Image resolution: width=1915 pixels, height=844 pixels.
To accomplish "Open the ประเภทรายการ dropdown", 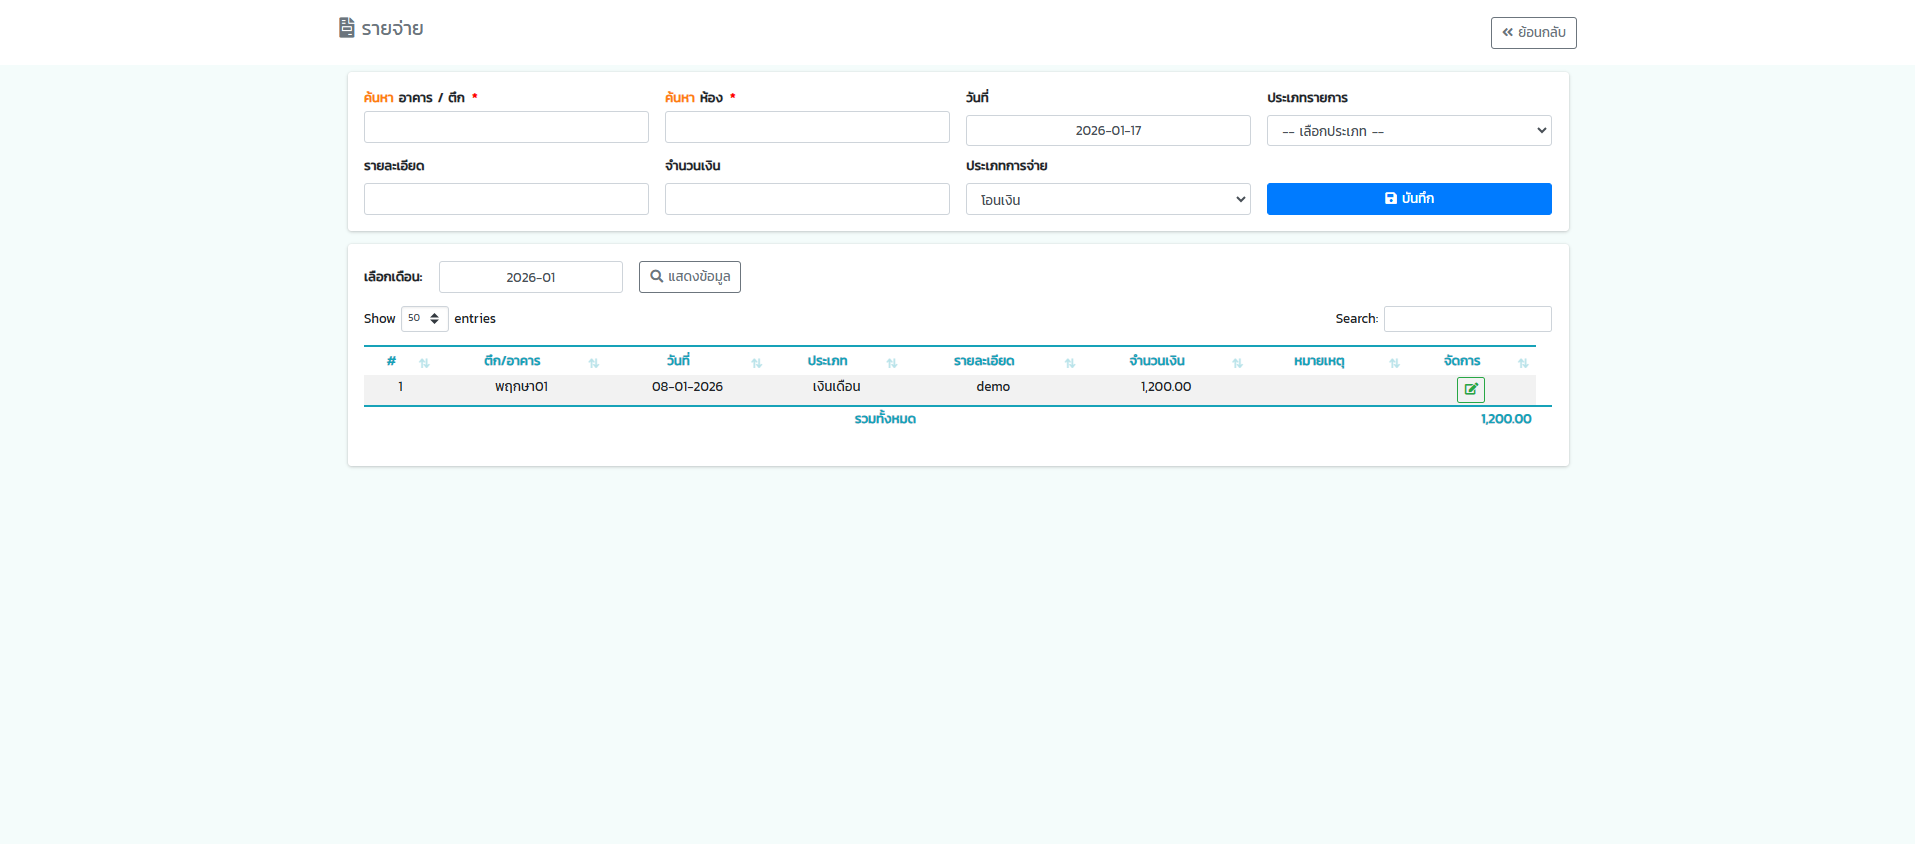I will click(1409, 131).
